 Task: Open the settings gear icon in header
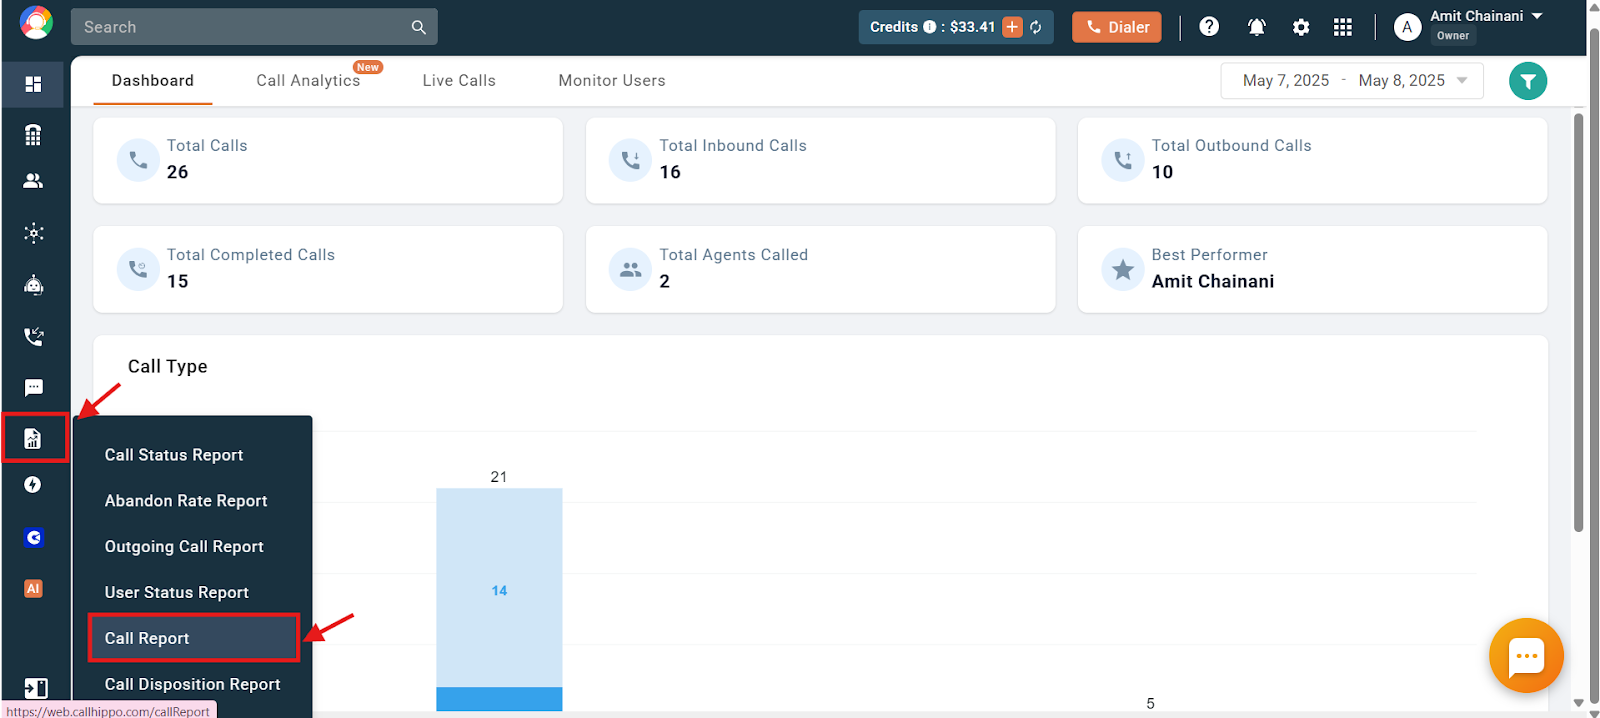tap(1300, 27)
